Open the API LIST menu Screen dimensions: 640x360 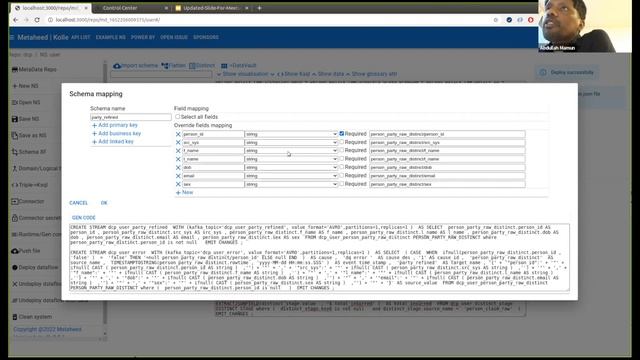click(x=80, y=37)
